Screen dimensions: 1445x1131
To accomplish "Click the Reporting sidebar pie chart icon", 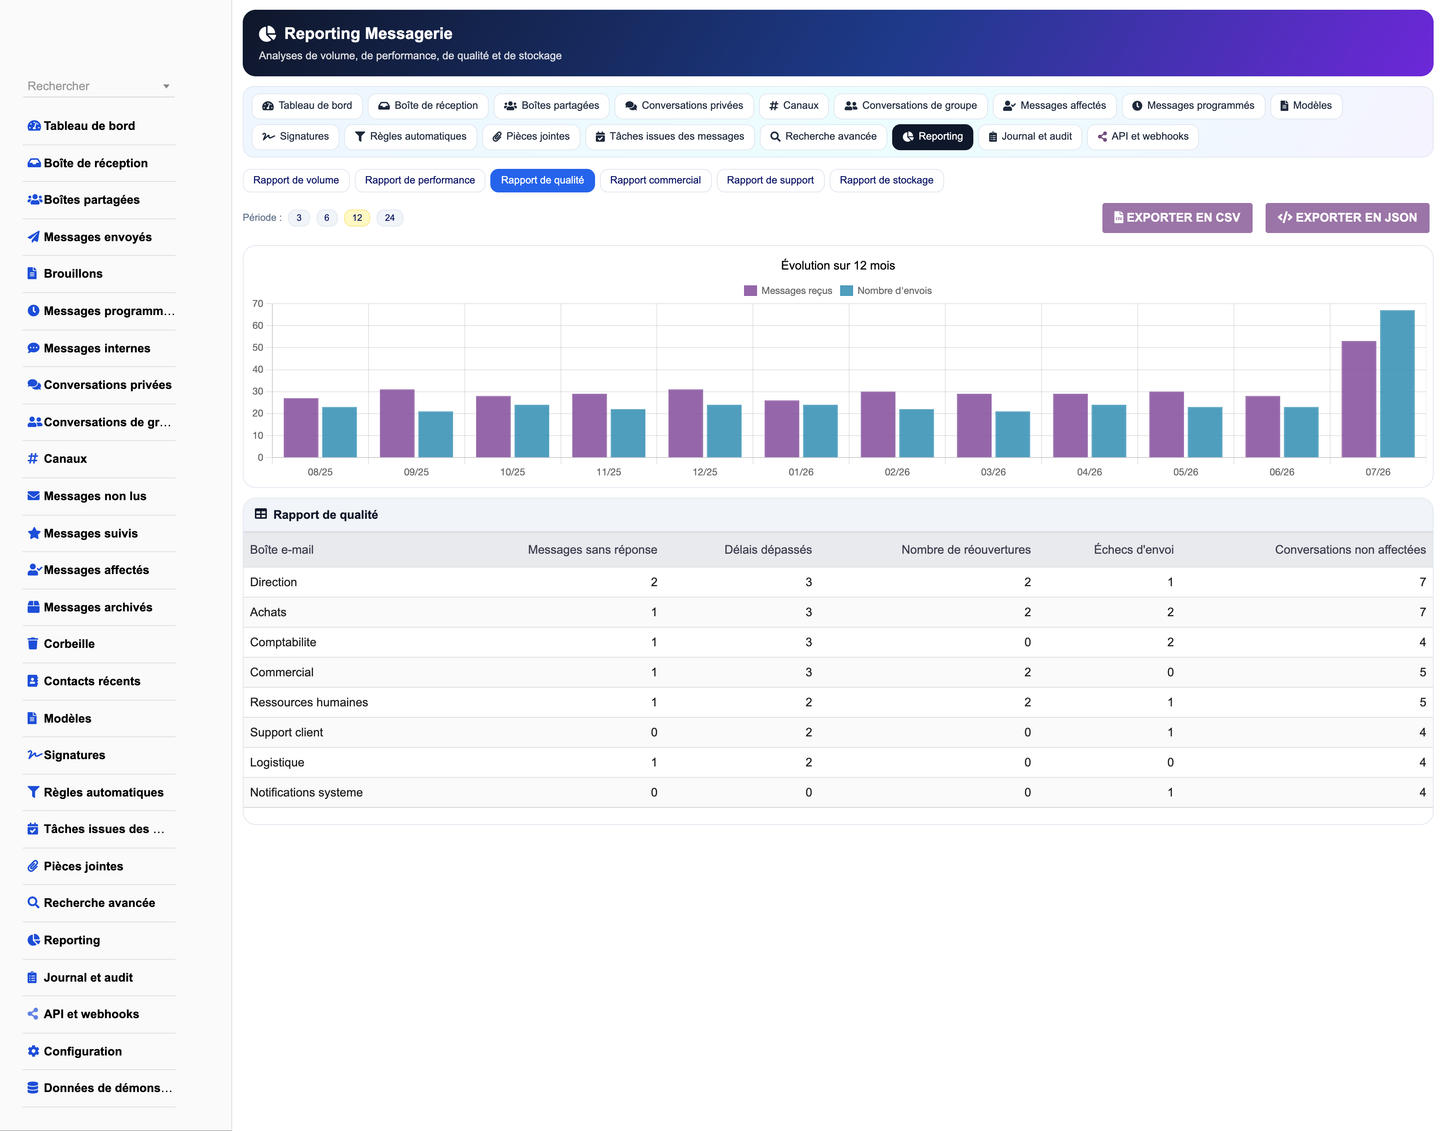I will pyautogui.click(x=34, y=940).
